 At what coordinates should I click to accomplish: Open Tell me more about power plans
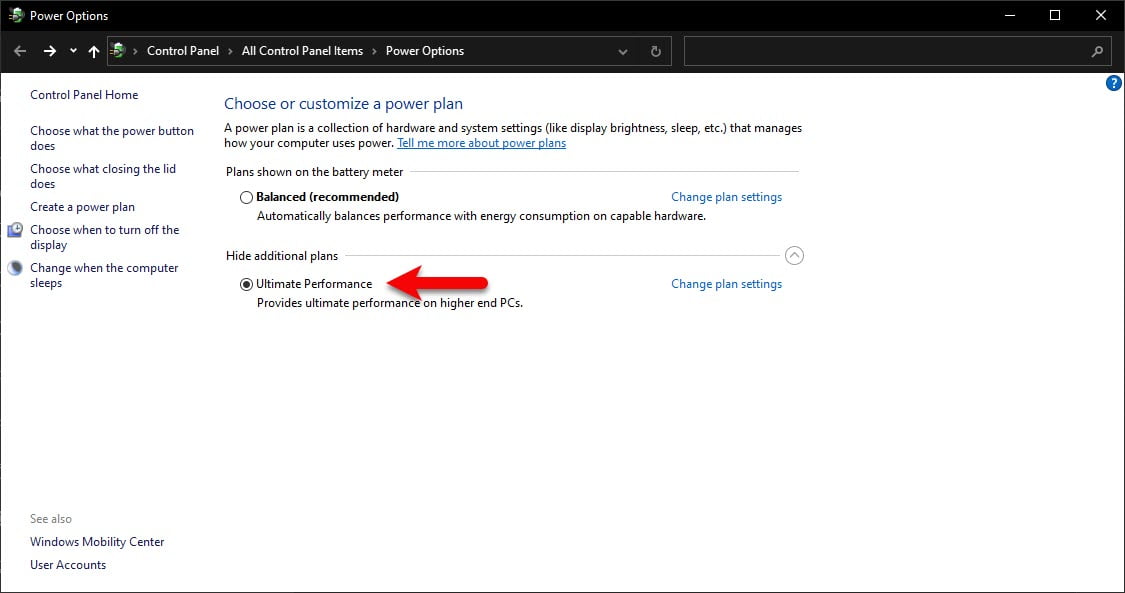pos(481,143)
